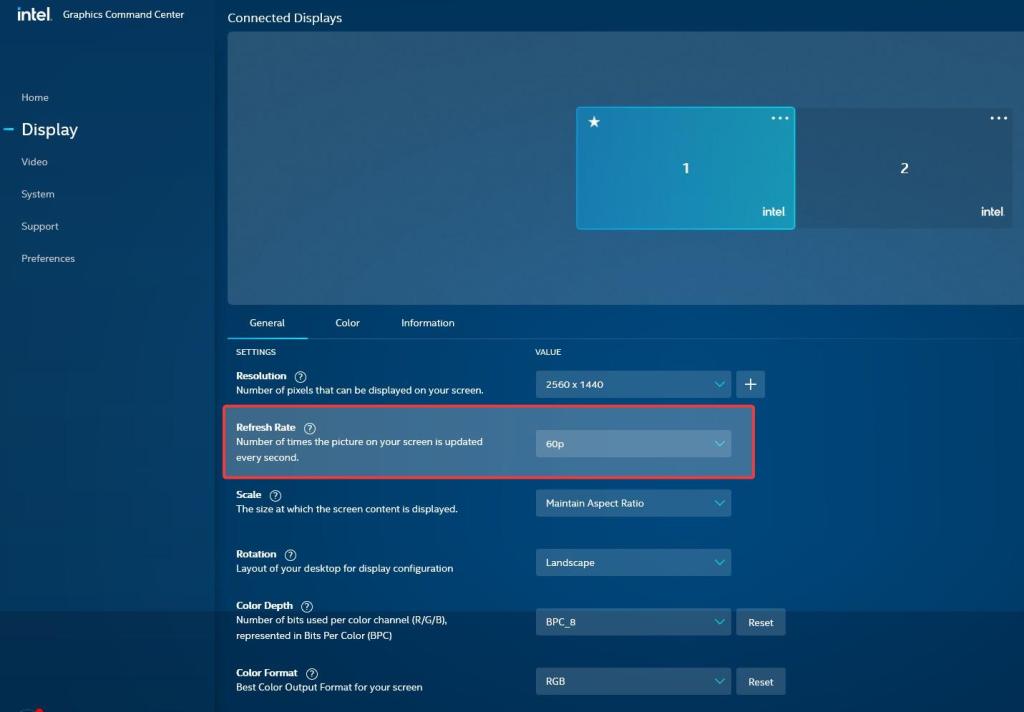Open the Scale help question mark
Image resolution: width=1024 pixels, height=712 pixels.
point(276,496)
